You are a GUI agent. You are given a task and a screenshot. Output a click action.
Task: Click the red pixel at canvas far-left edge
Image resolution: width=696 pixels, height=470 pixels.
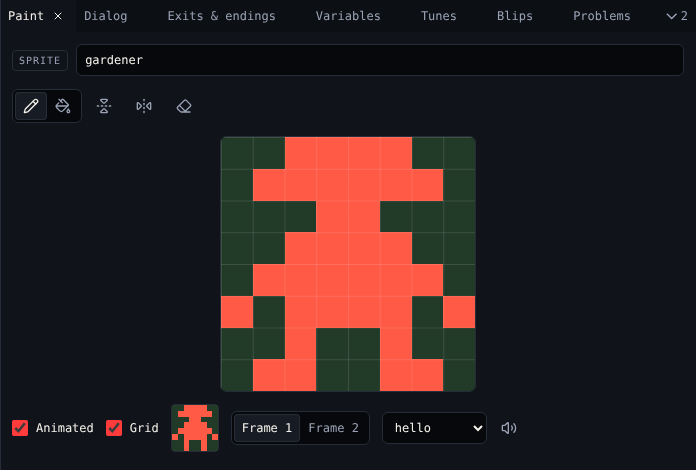(237, 312)
